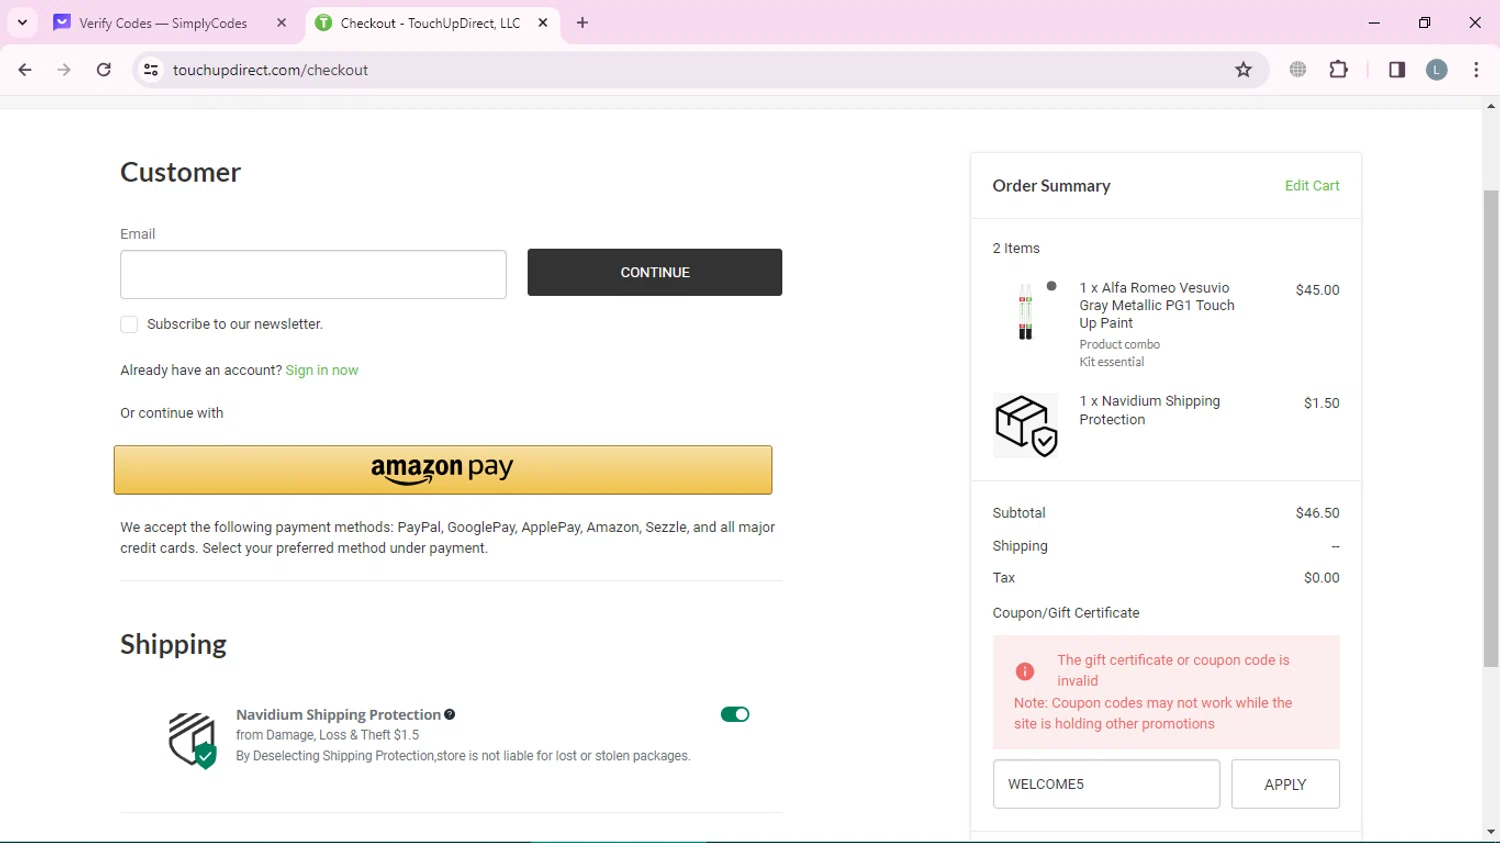Open the Chrome three-dot menu
Image resolution: width=1500 pixels, height=843 pixels.
[x=1476, y=70]
